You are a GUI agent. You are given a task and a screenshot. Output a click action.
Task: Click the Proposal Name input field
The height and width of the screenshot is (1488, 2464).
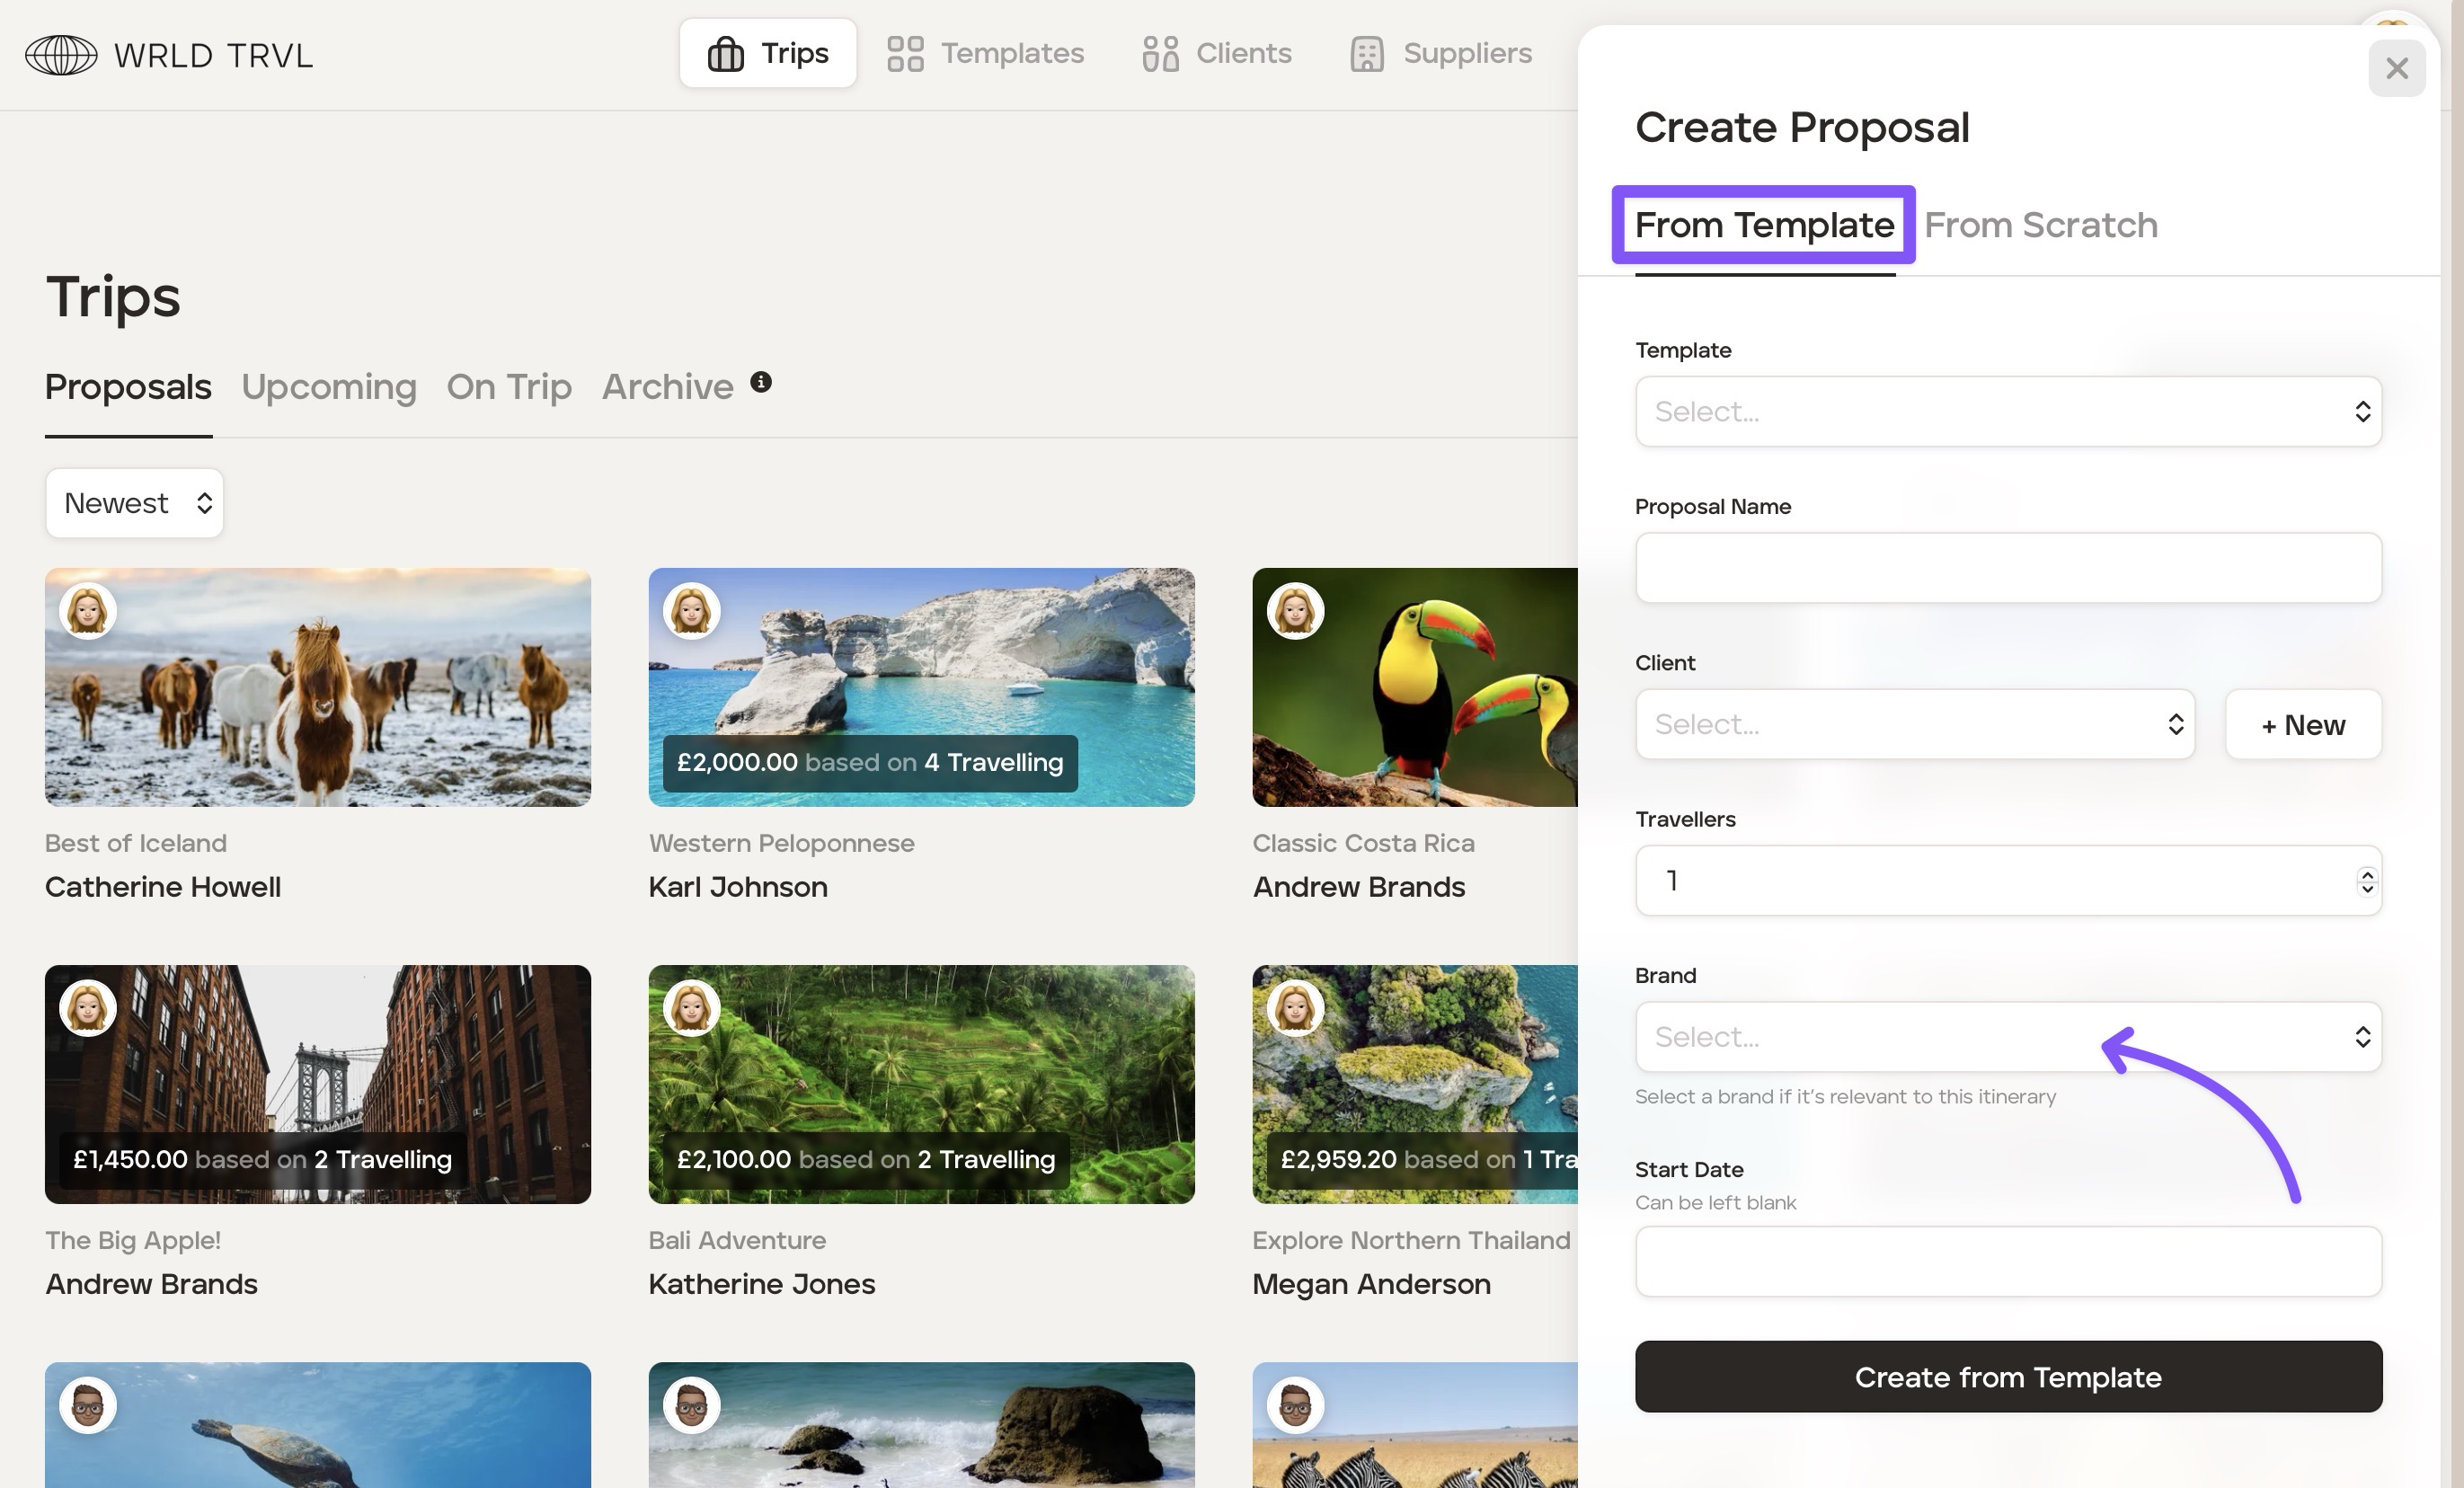[x=2008, y=568]
